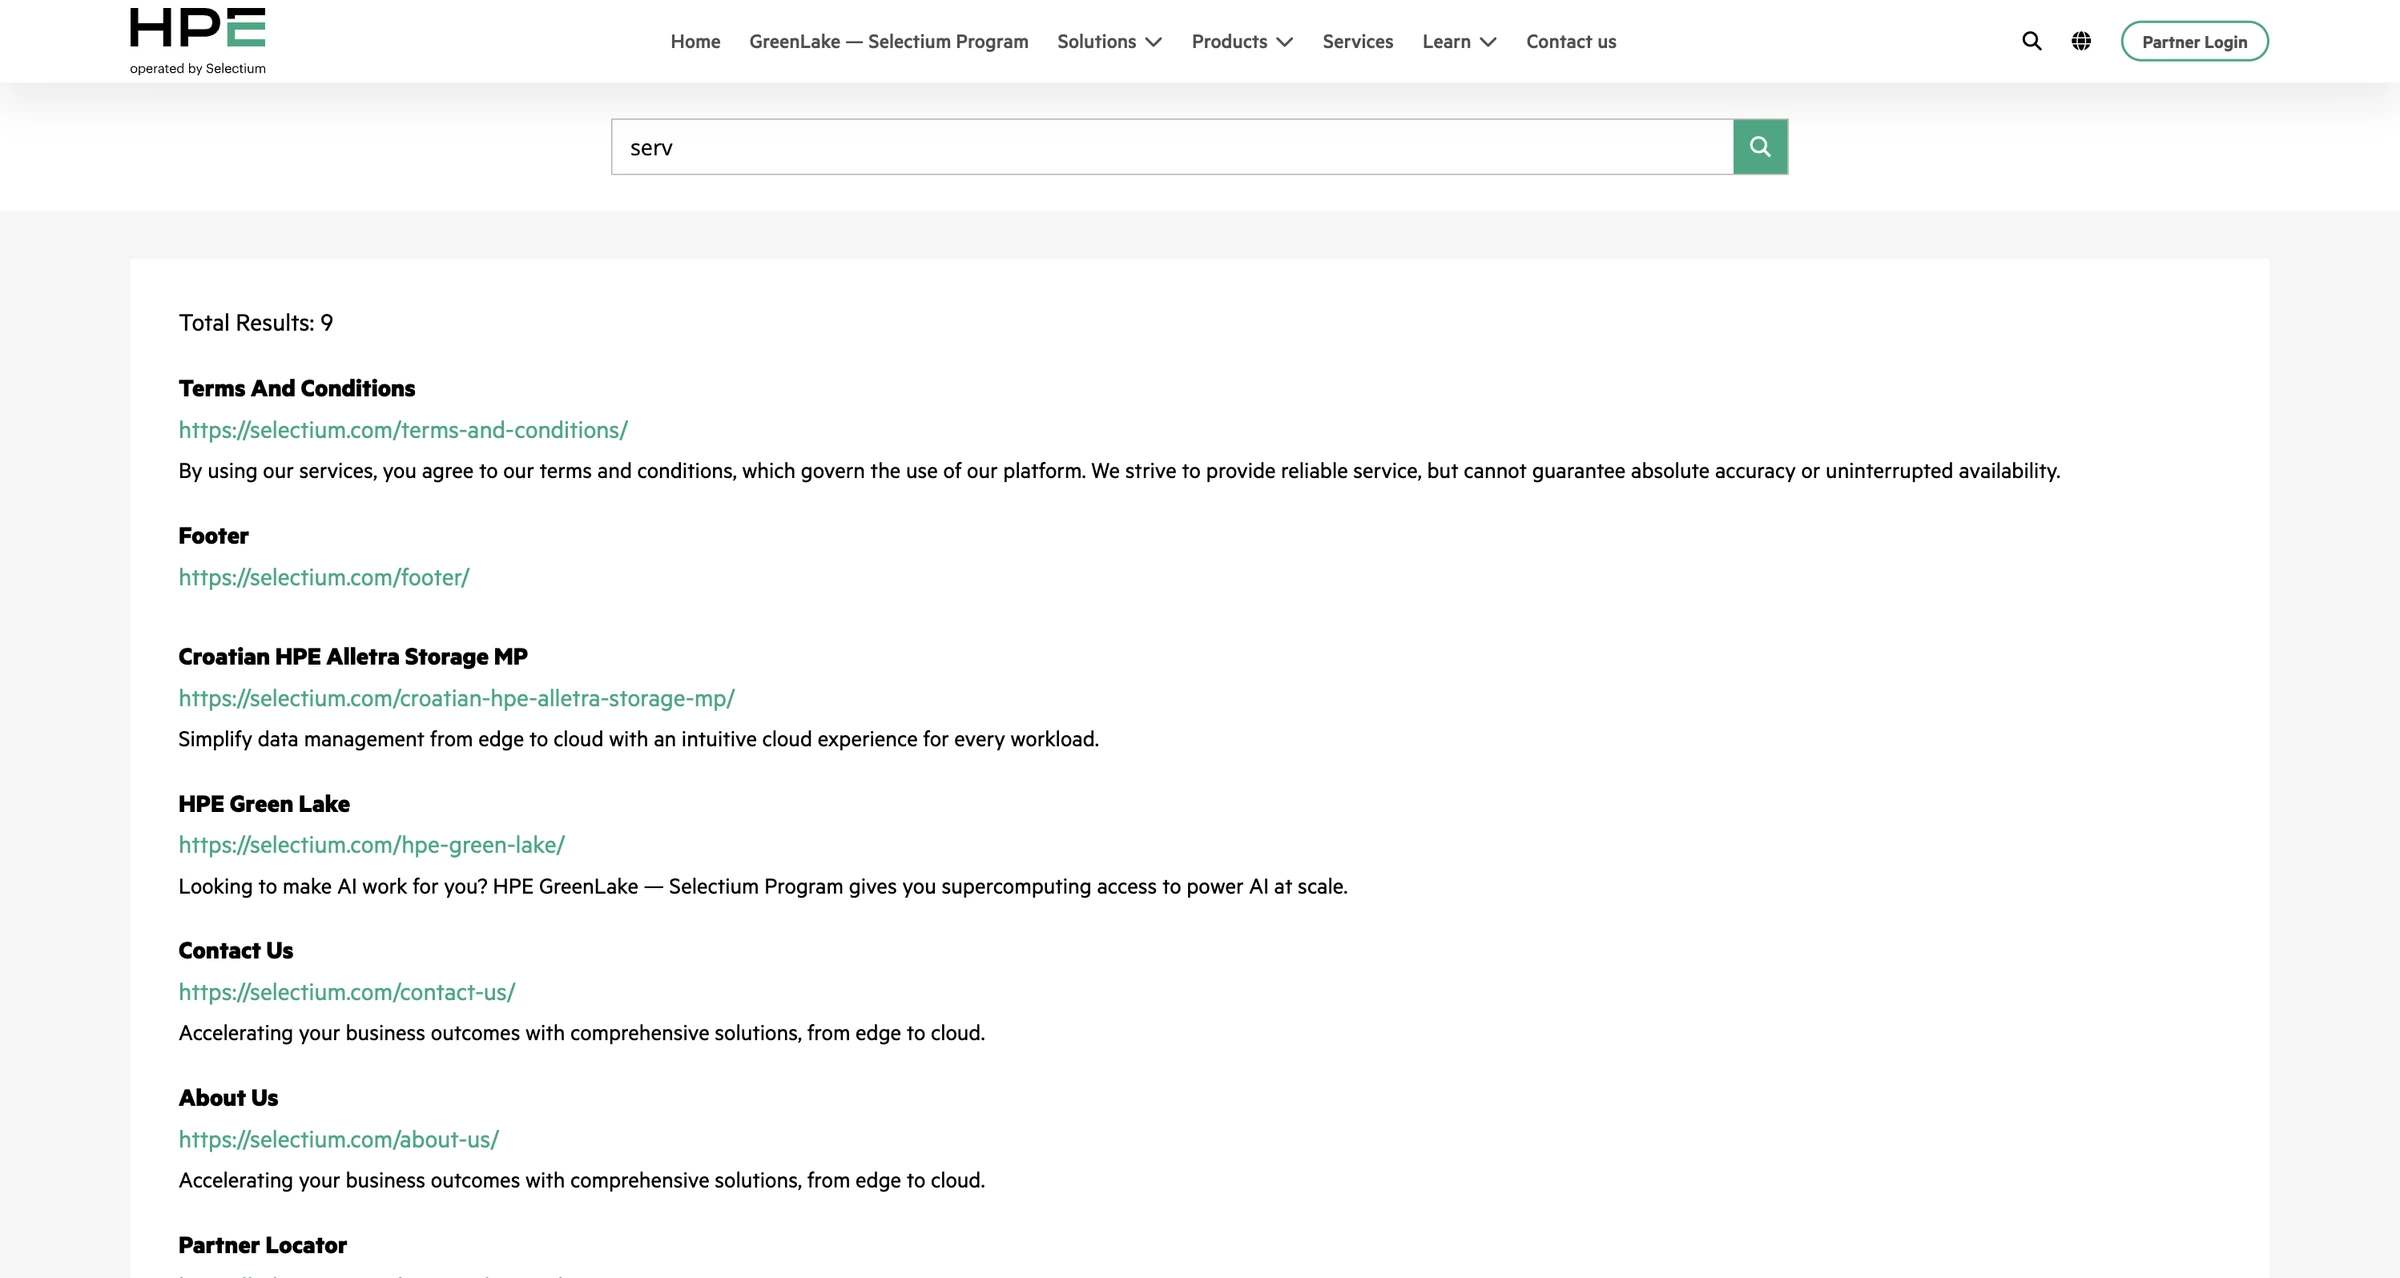Open Contact us in the navigation bar

click(x=1571, y=41)
